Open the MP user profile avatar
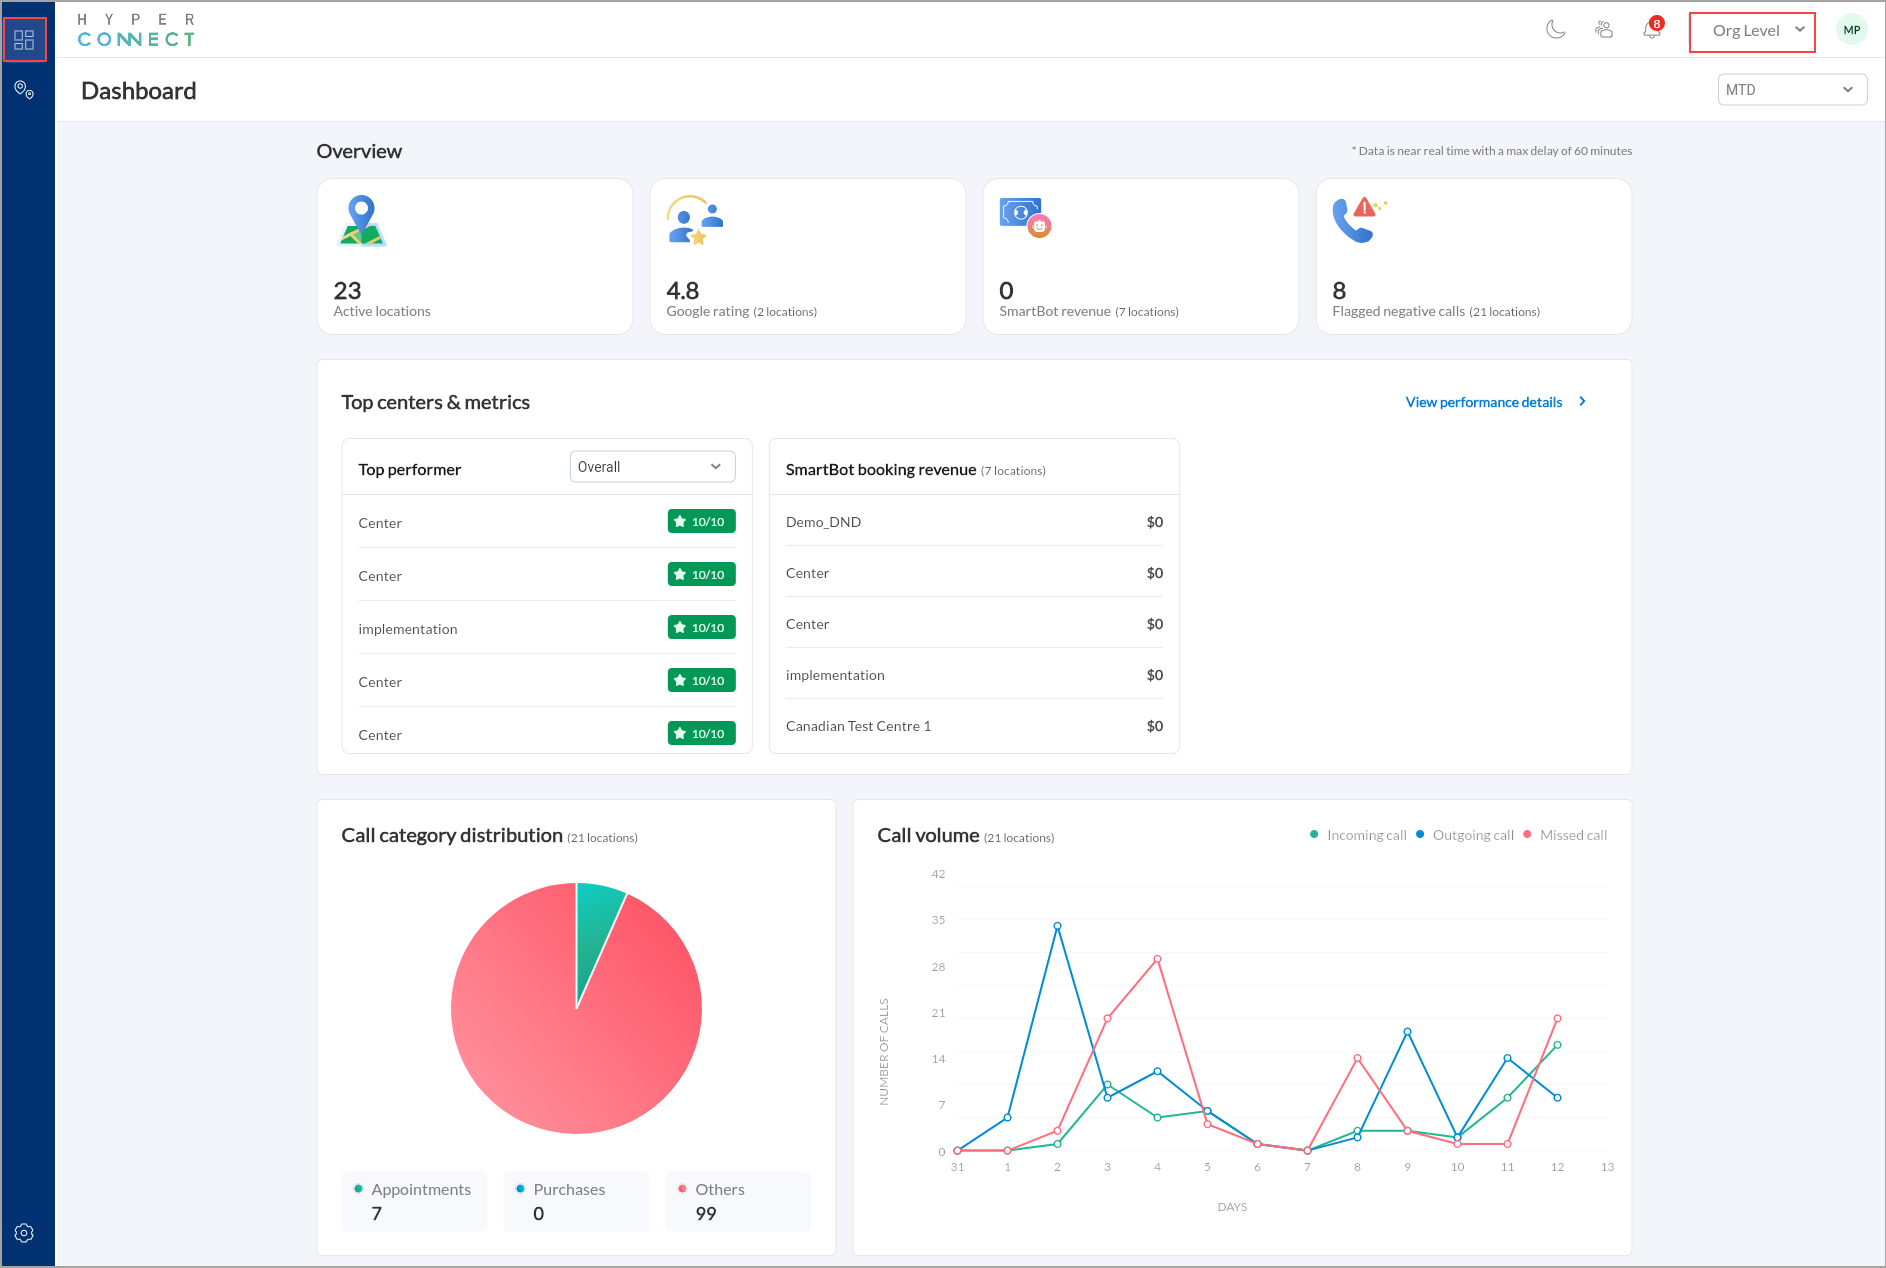1886x1268 pixels. (x=1851, y=30)
